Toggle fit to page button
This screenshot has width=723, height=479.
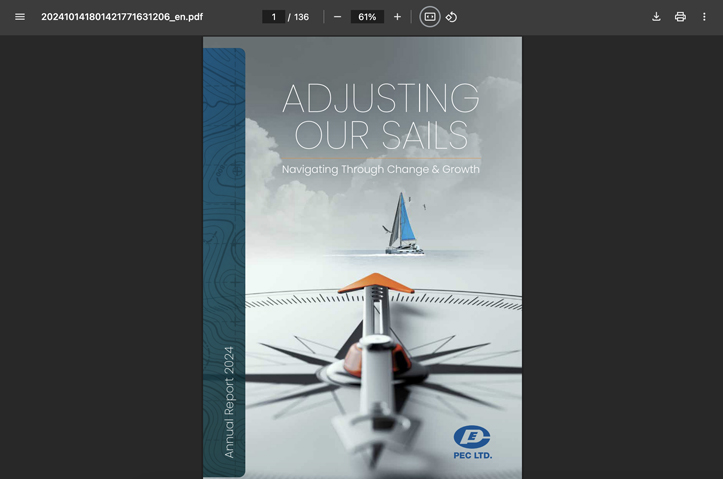[x=430, y=17]
